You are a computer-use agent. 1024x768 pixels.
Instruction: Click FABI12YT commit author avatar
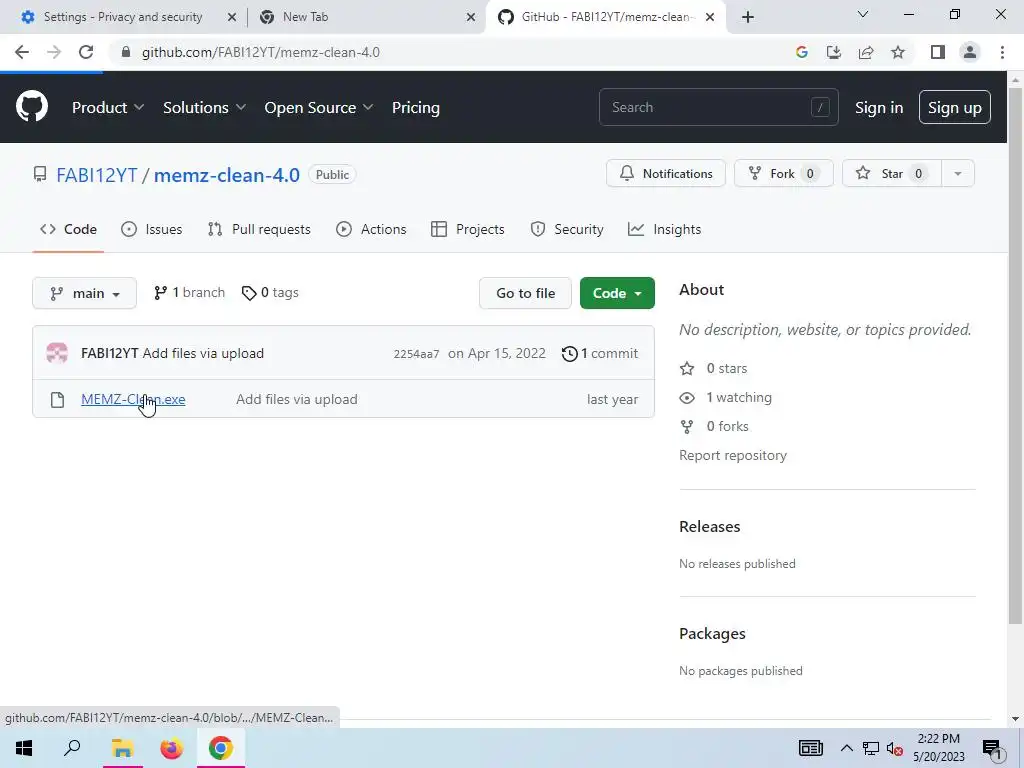57,353
